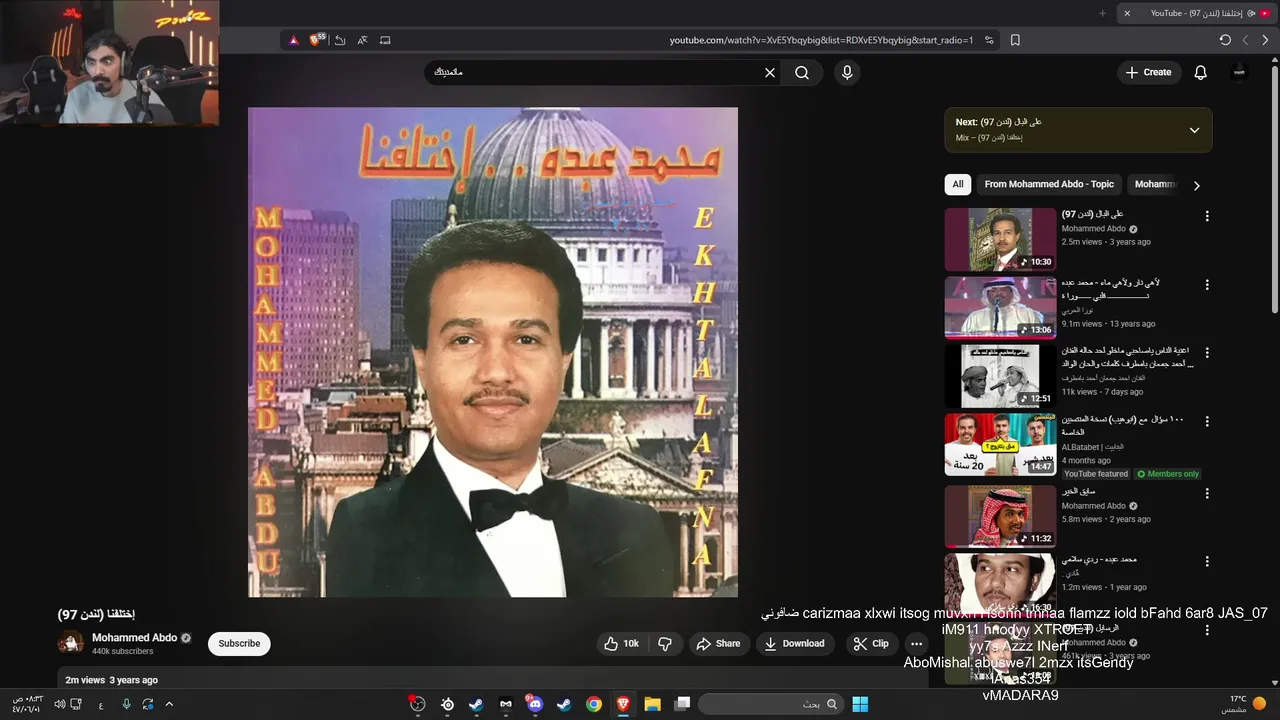
Task: Click the share arrow icon in address bar
Action: click(x=340, y=40)
